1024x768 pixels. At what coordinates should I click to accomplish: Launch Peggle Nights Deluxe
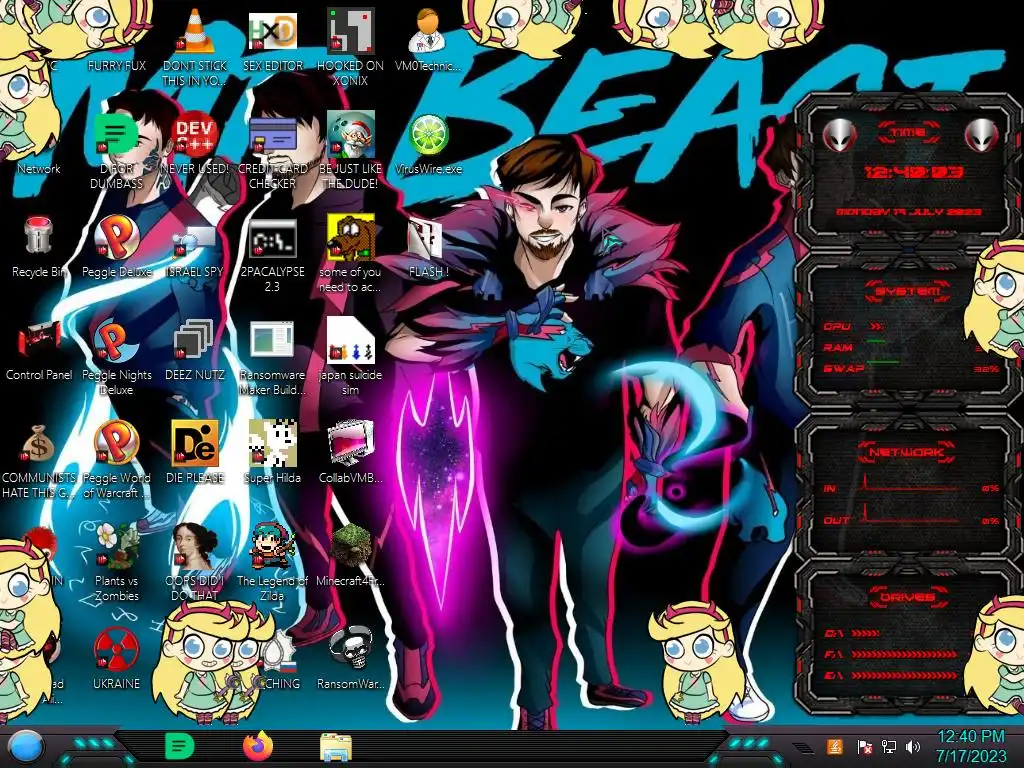116,340
